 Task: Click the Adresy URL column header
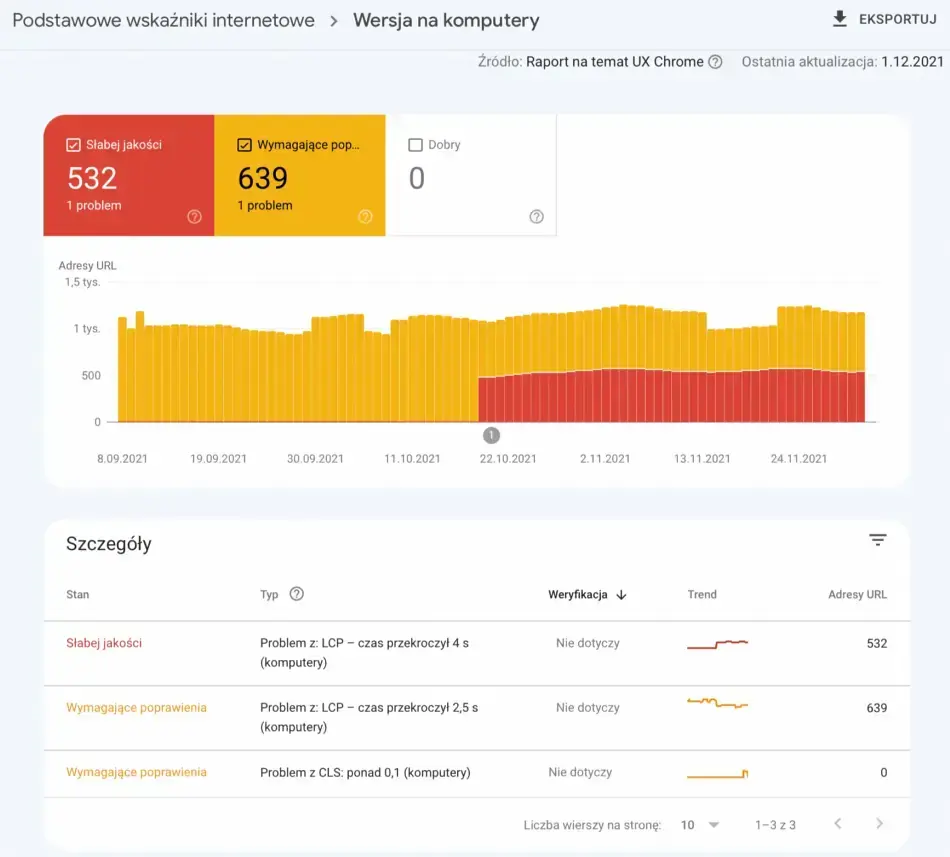pyautogui.click(x=857, y=595)
